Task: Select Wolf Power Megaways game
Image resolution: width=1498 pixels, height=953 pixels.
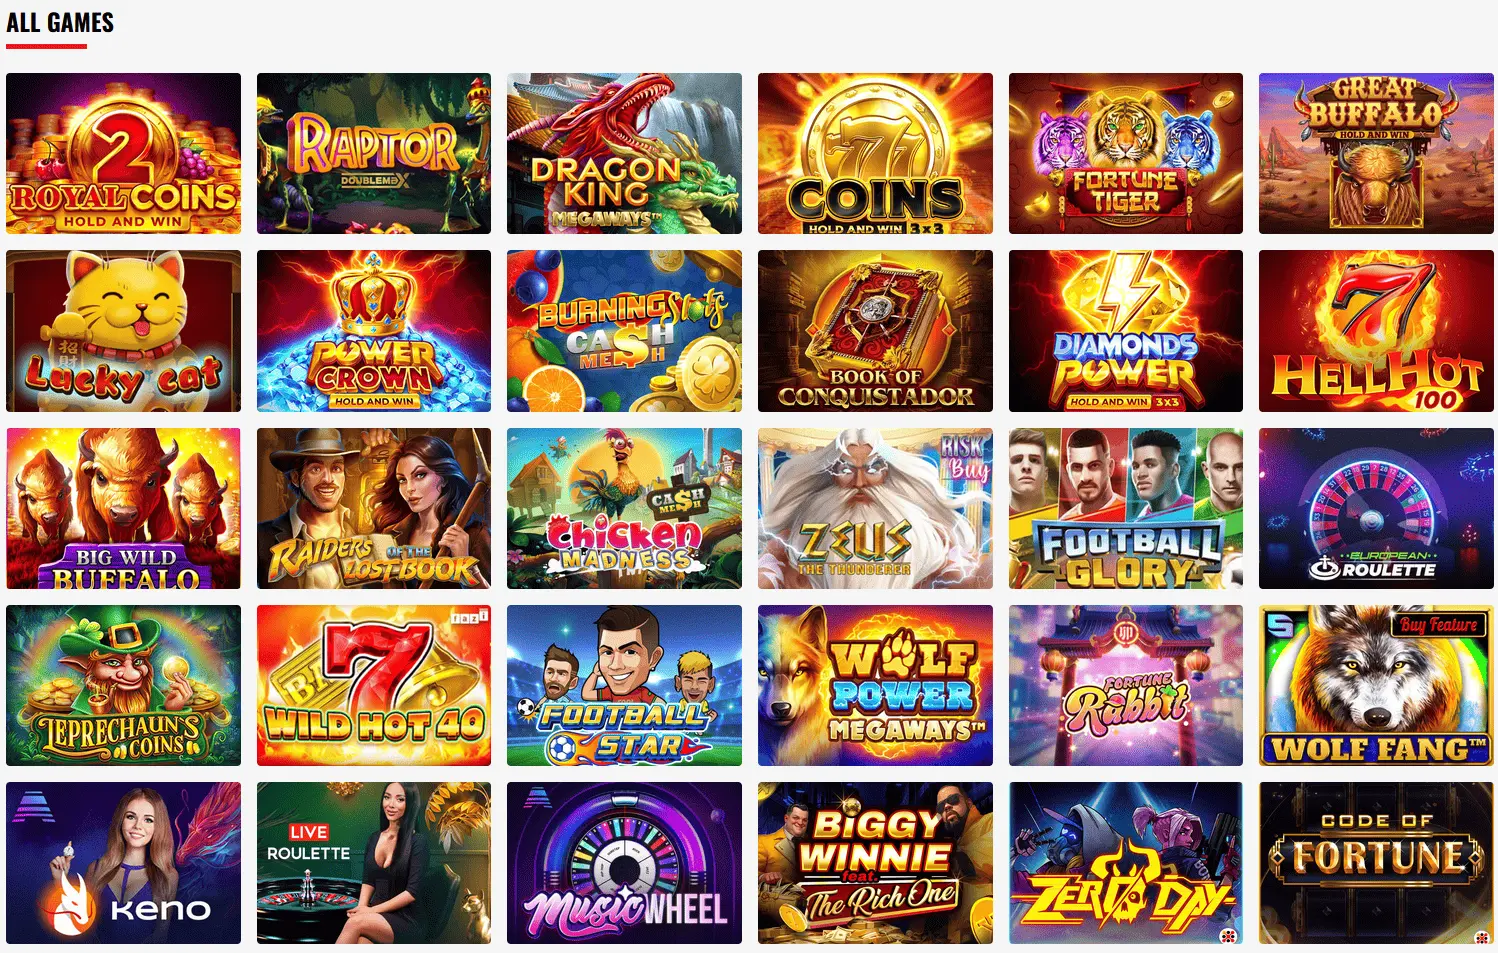Action: point(875,685)
